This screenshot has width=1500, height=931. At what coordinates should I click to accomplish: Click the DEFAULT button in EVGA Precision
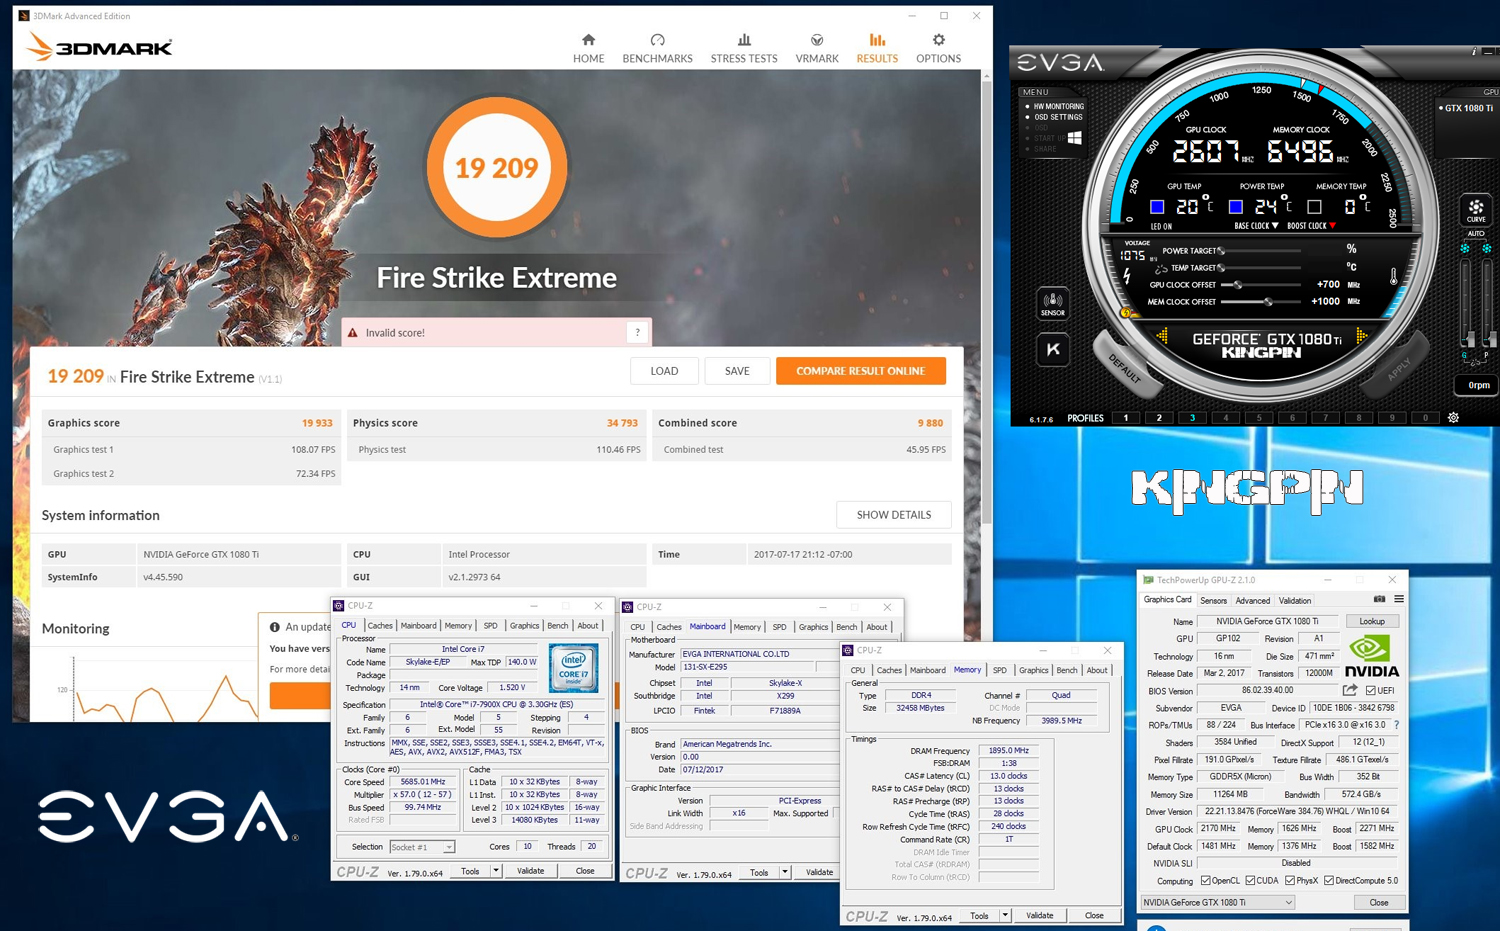pyautogui.click(x=1126, y=369)
